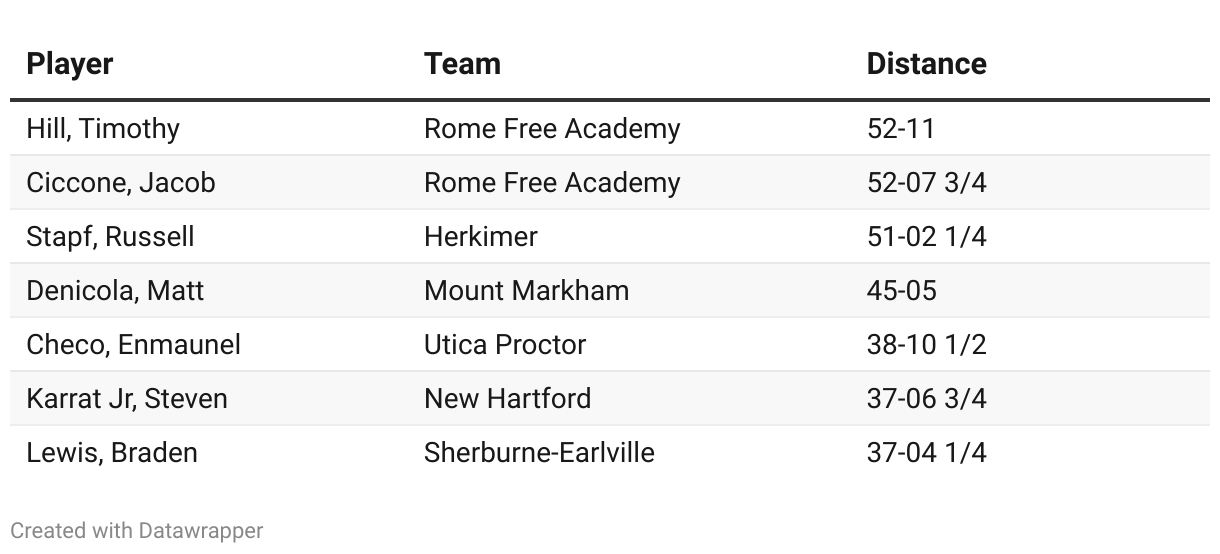Select player name Ciccone, Jacob

(x=121, y=183)
